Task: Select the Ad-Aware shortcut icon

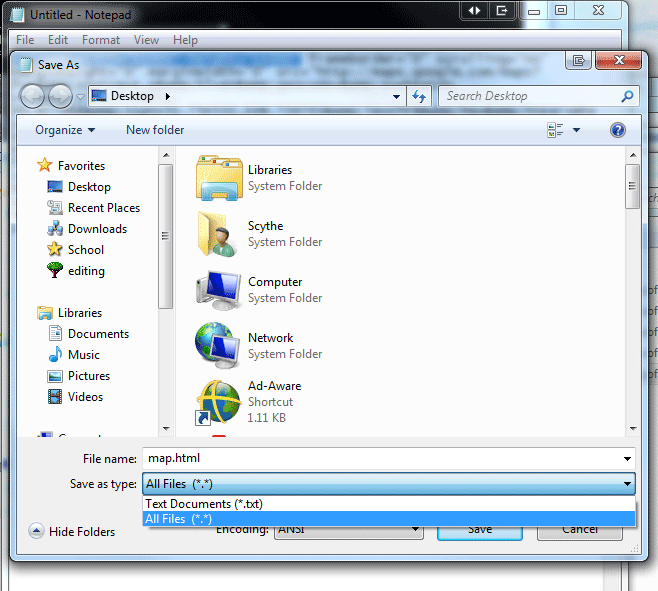Action: 218,403
